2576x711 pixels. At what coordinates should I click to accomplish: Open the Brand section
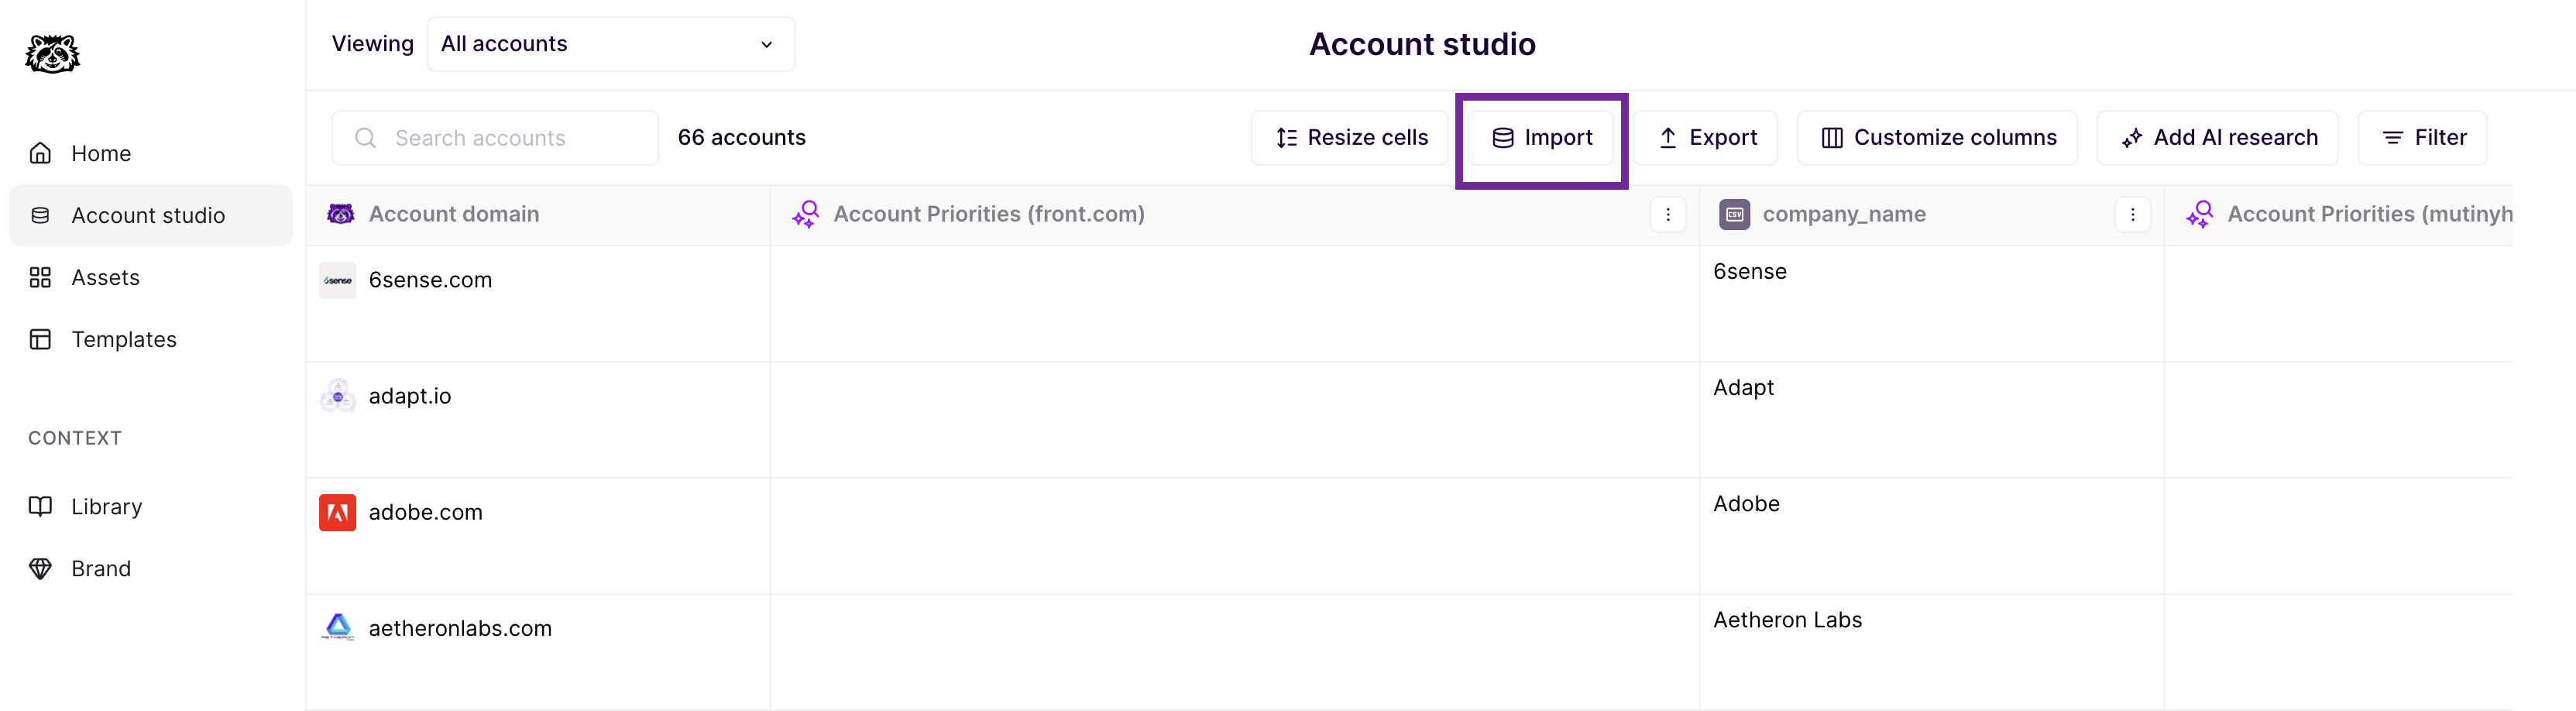[101, 569]
